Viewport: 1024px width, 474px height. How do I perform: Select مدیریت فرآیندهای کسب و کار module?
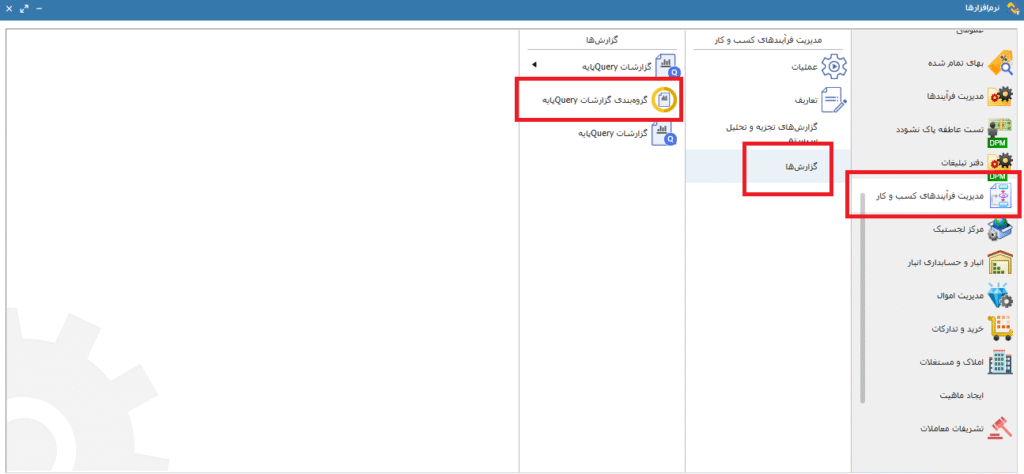(999, 196)
